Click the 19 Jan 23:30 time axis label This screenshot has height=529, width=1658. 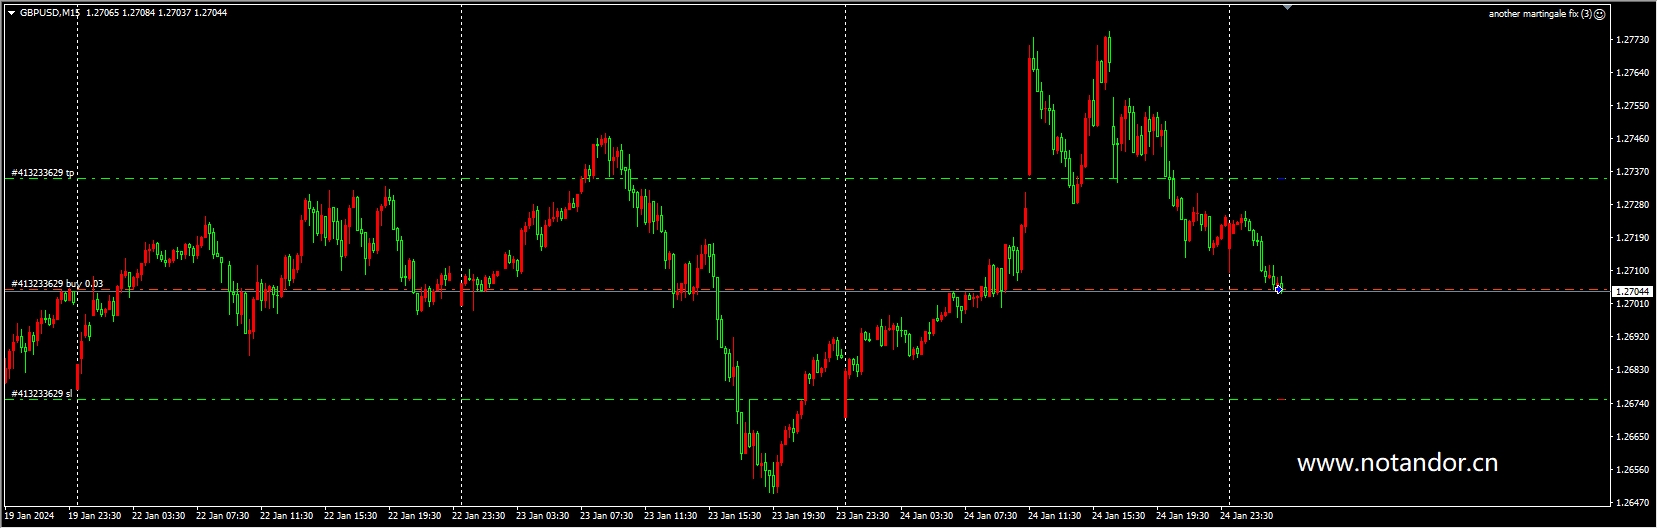[x=95, y=517]
